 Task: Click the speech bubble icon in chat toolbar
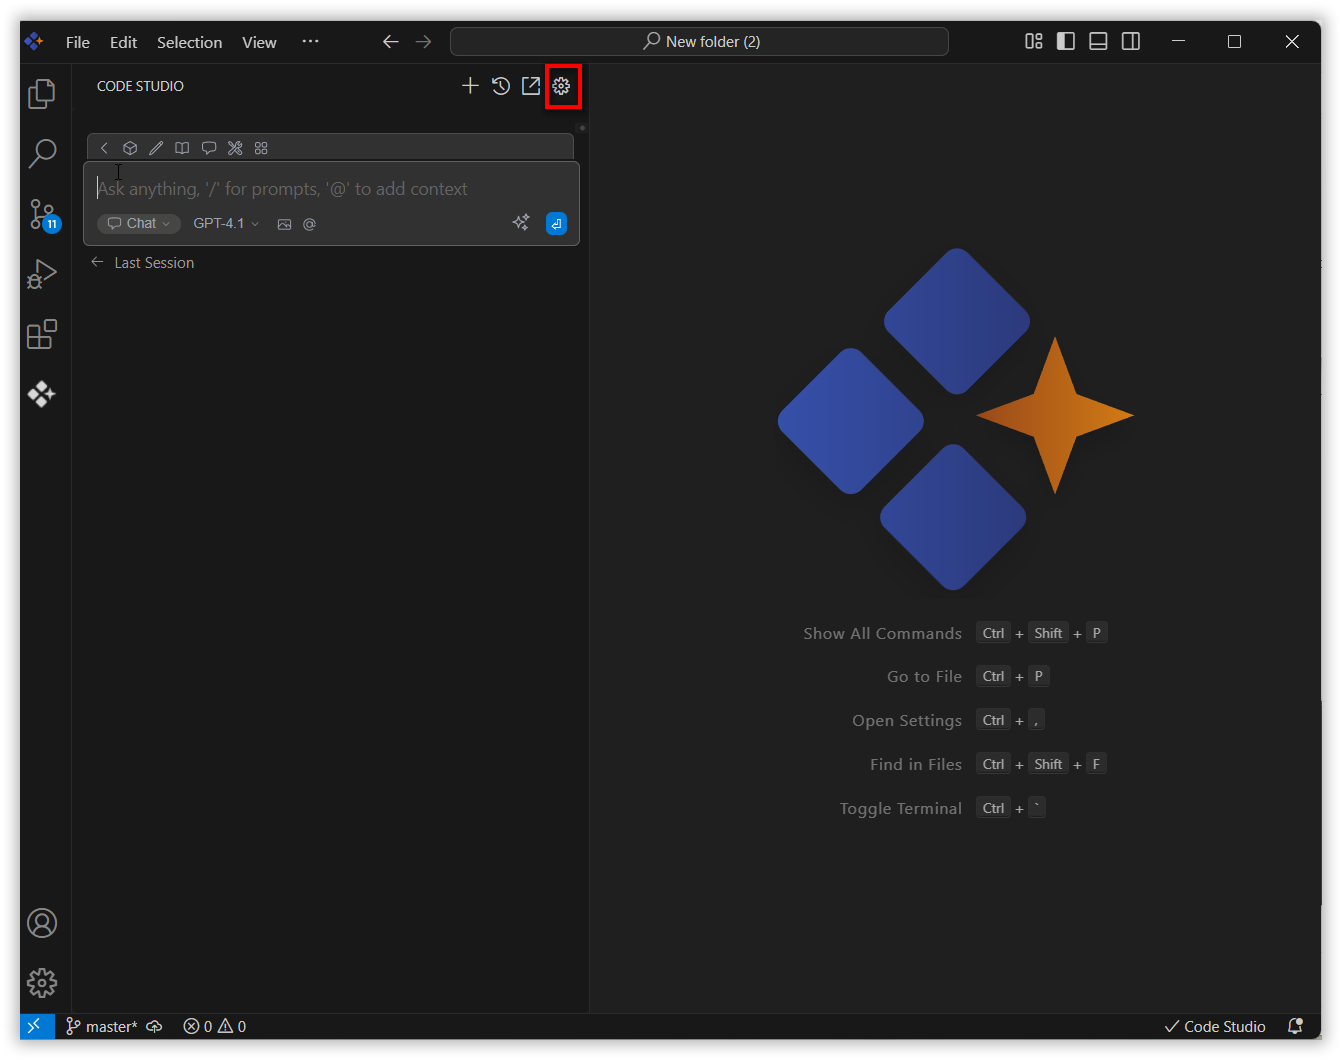point(209,148)
